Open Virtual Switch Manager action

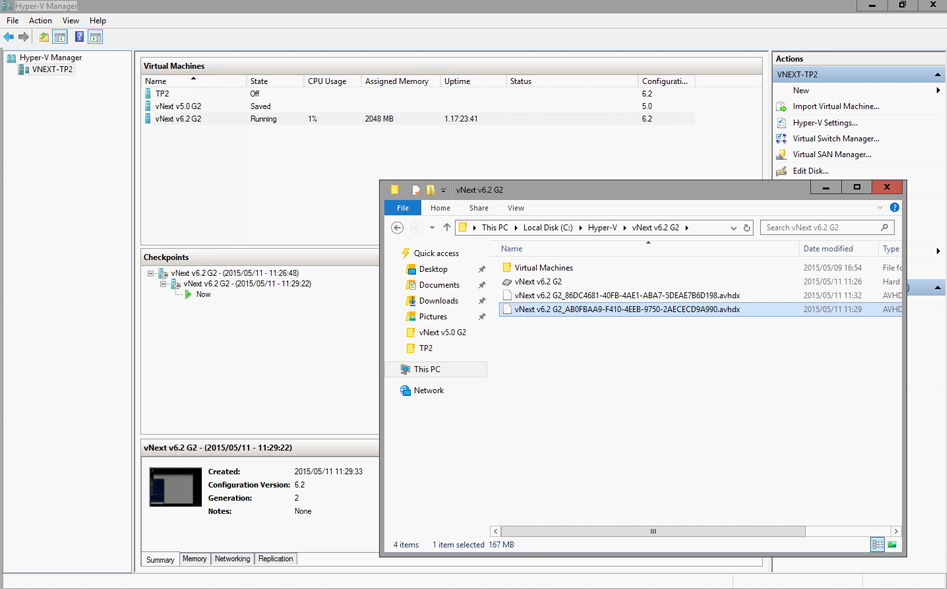pos(836,138)
